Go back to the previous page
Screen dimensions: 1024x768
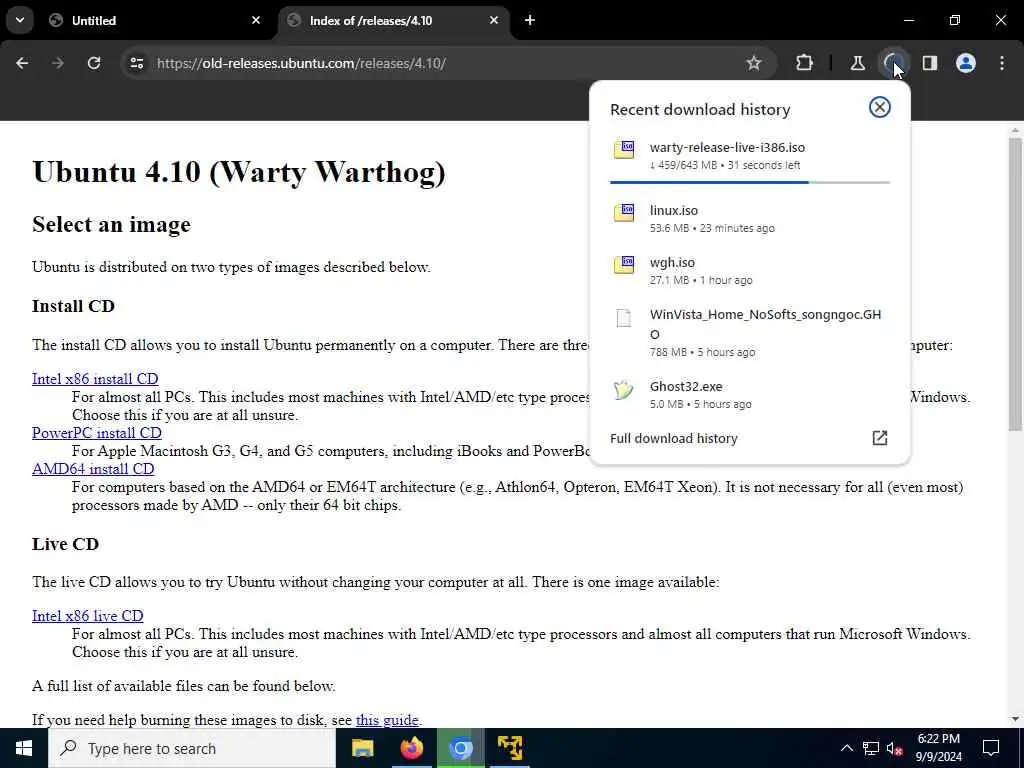pyautogui.click(x=22, y=63)
